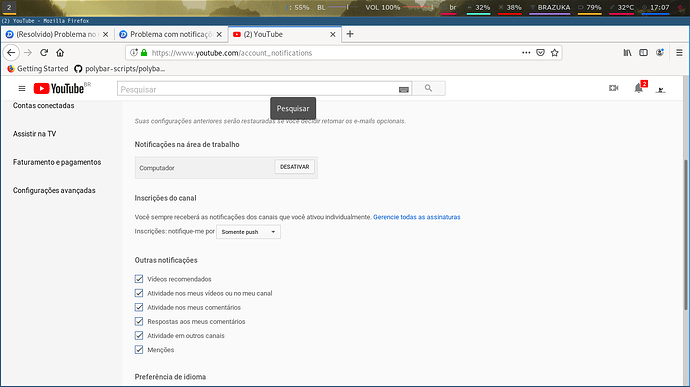This screenshot has height=387, width=690.
Task: Save page to Pocket
Action: click(x=540, y=53)
